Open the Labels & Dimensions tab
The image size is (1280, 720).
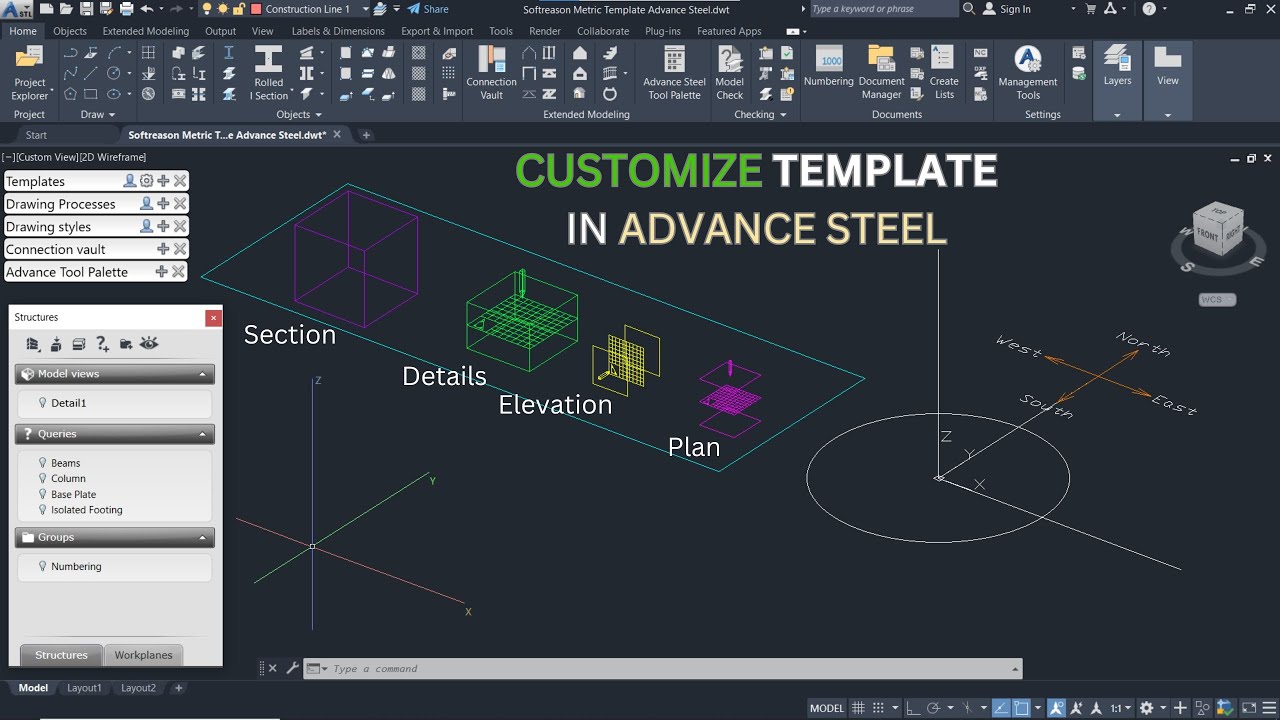pos(338,31)
